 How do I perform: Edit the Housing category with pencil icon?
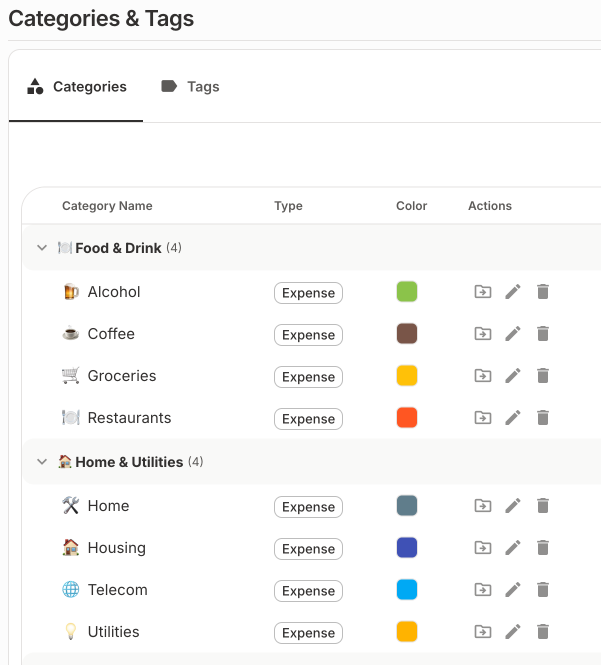click(x=513, y=548)
